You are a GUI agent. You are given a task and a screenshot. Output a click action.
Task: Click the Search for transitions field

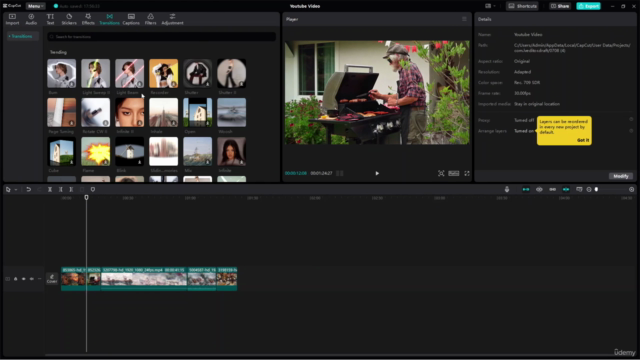click(x=162, y=37)
